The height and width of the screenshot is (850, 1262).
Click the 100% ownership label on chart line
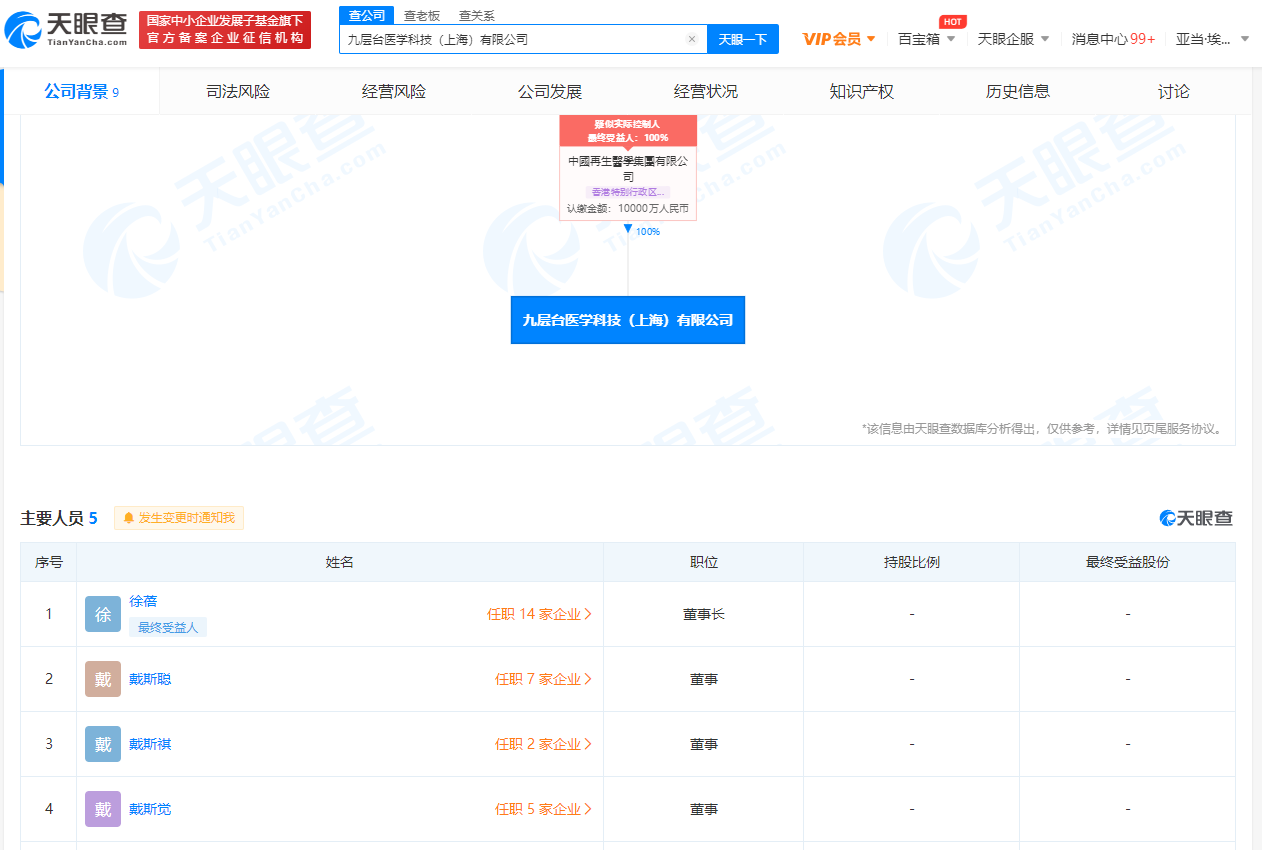tap(648, 231)
